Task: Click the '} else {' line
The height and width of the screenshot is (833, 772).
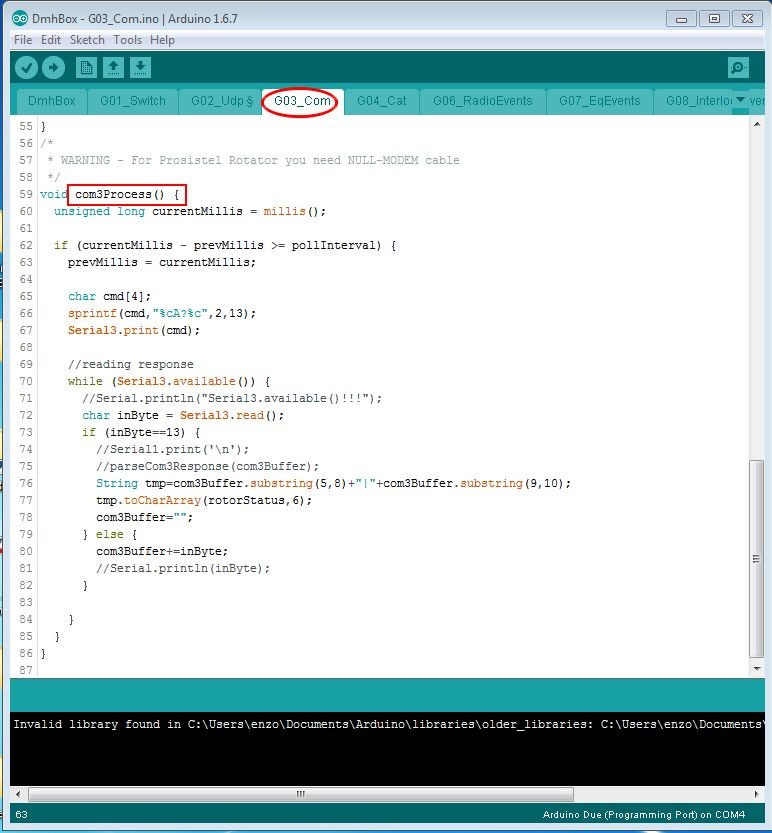Action: pos(110,534)
